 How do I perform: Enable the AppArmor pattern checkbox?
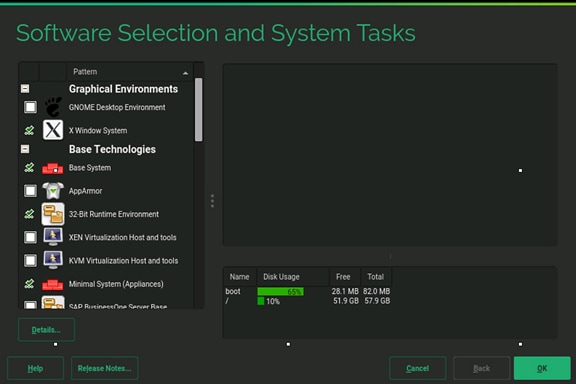[x=30, y=191]
